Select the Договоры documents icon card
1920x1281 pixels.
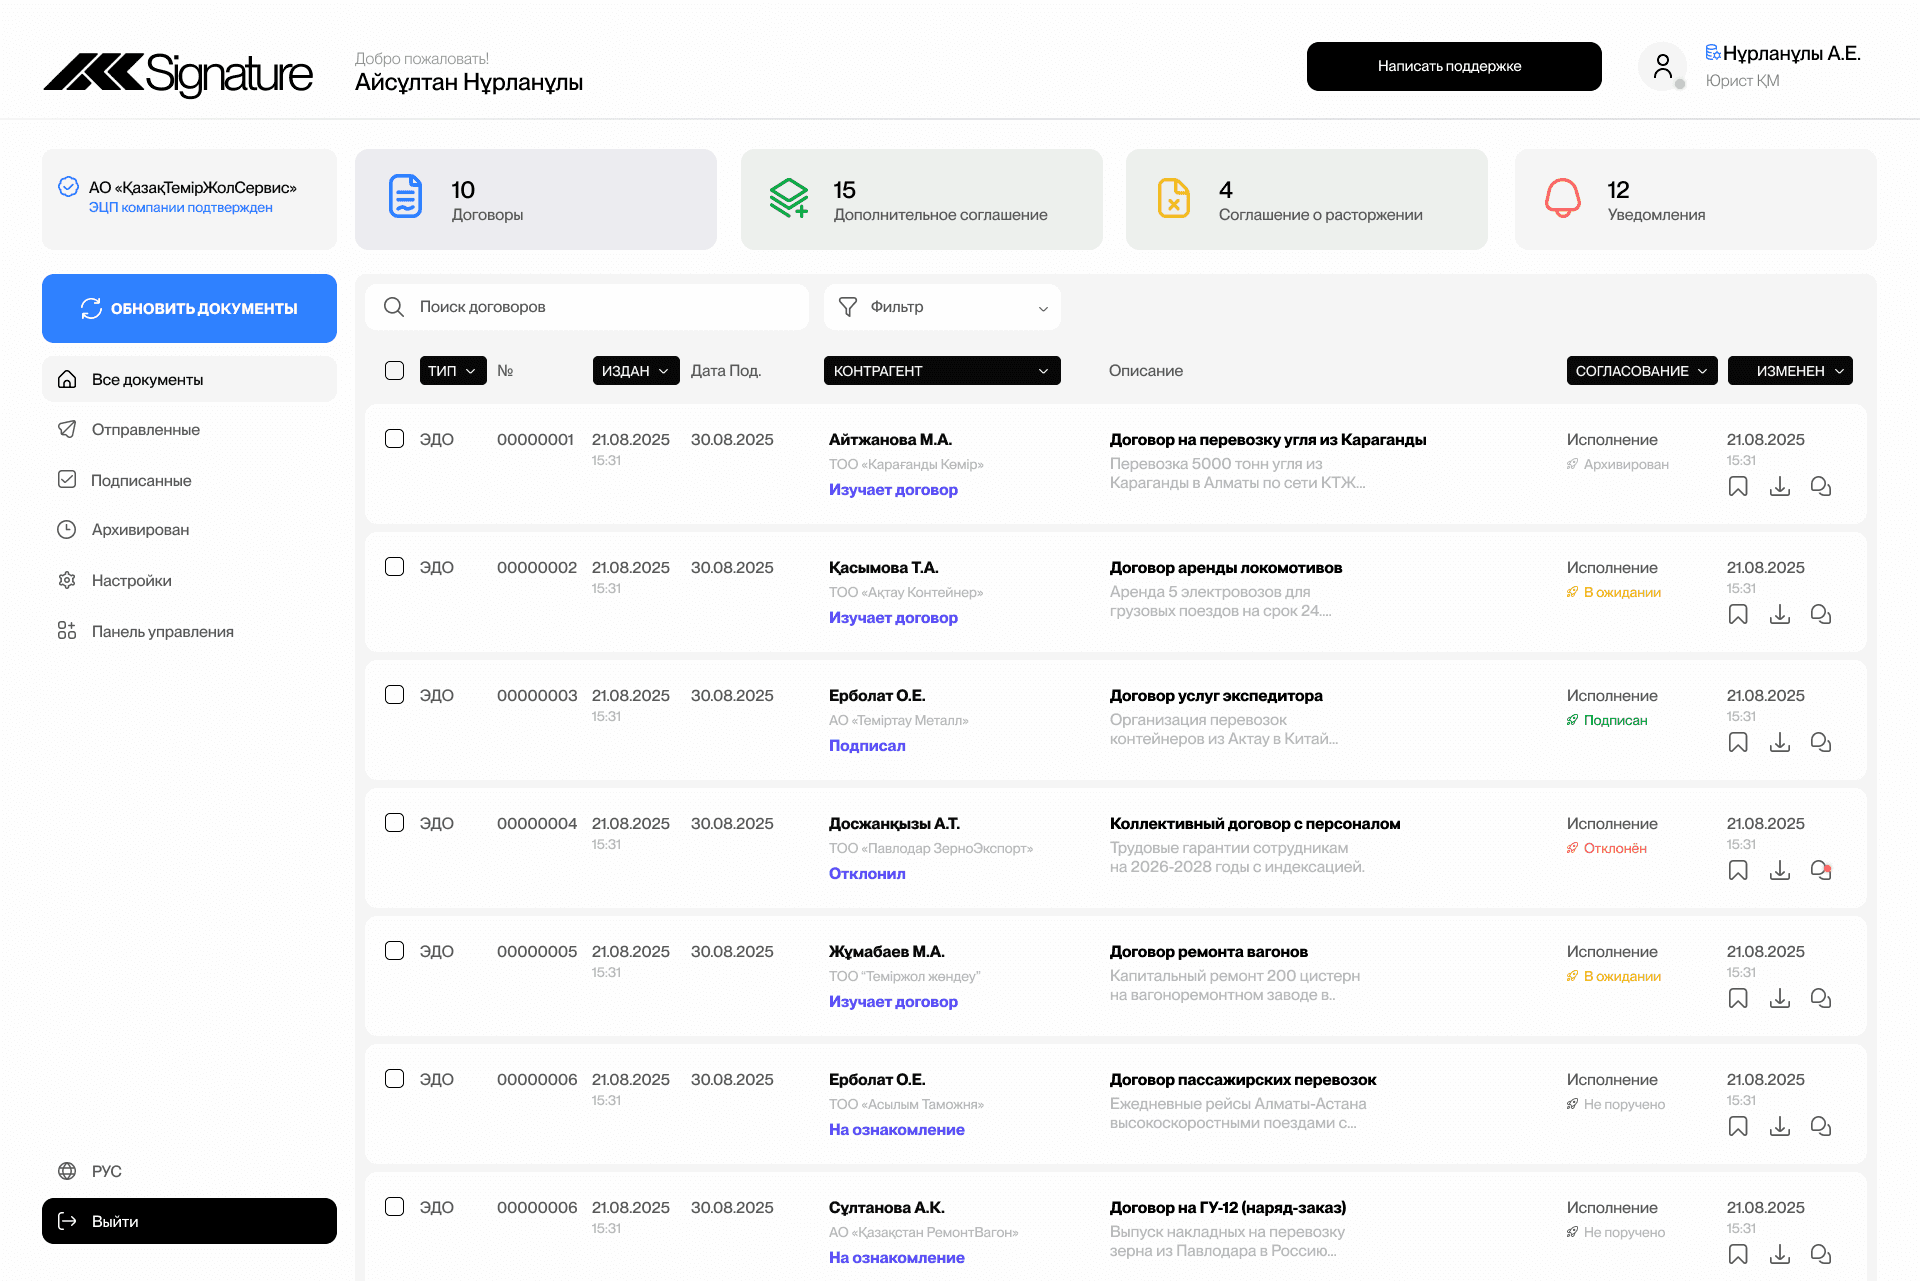(x=405, y=198)
